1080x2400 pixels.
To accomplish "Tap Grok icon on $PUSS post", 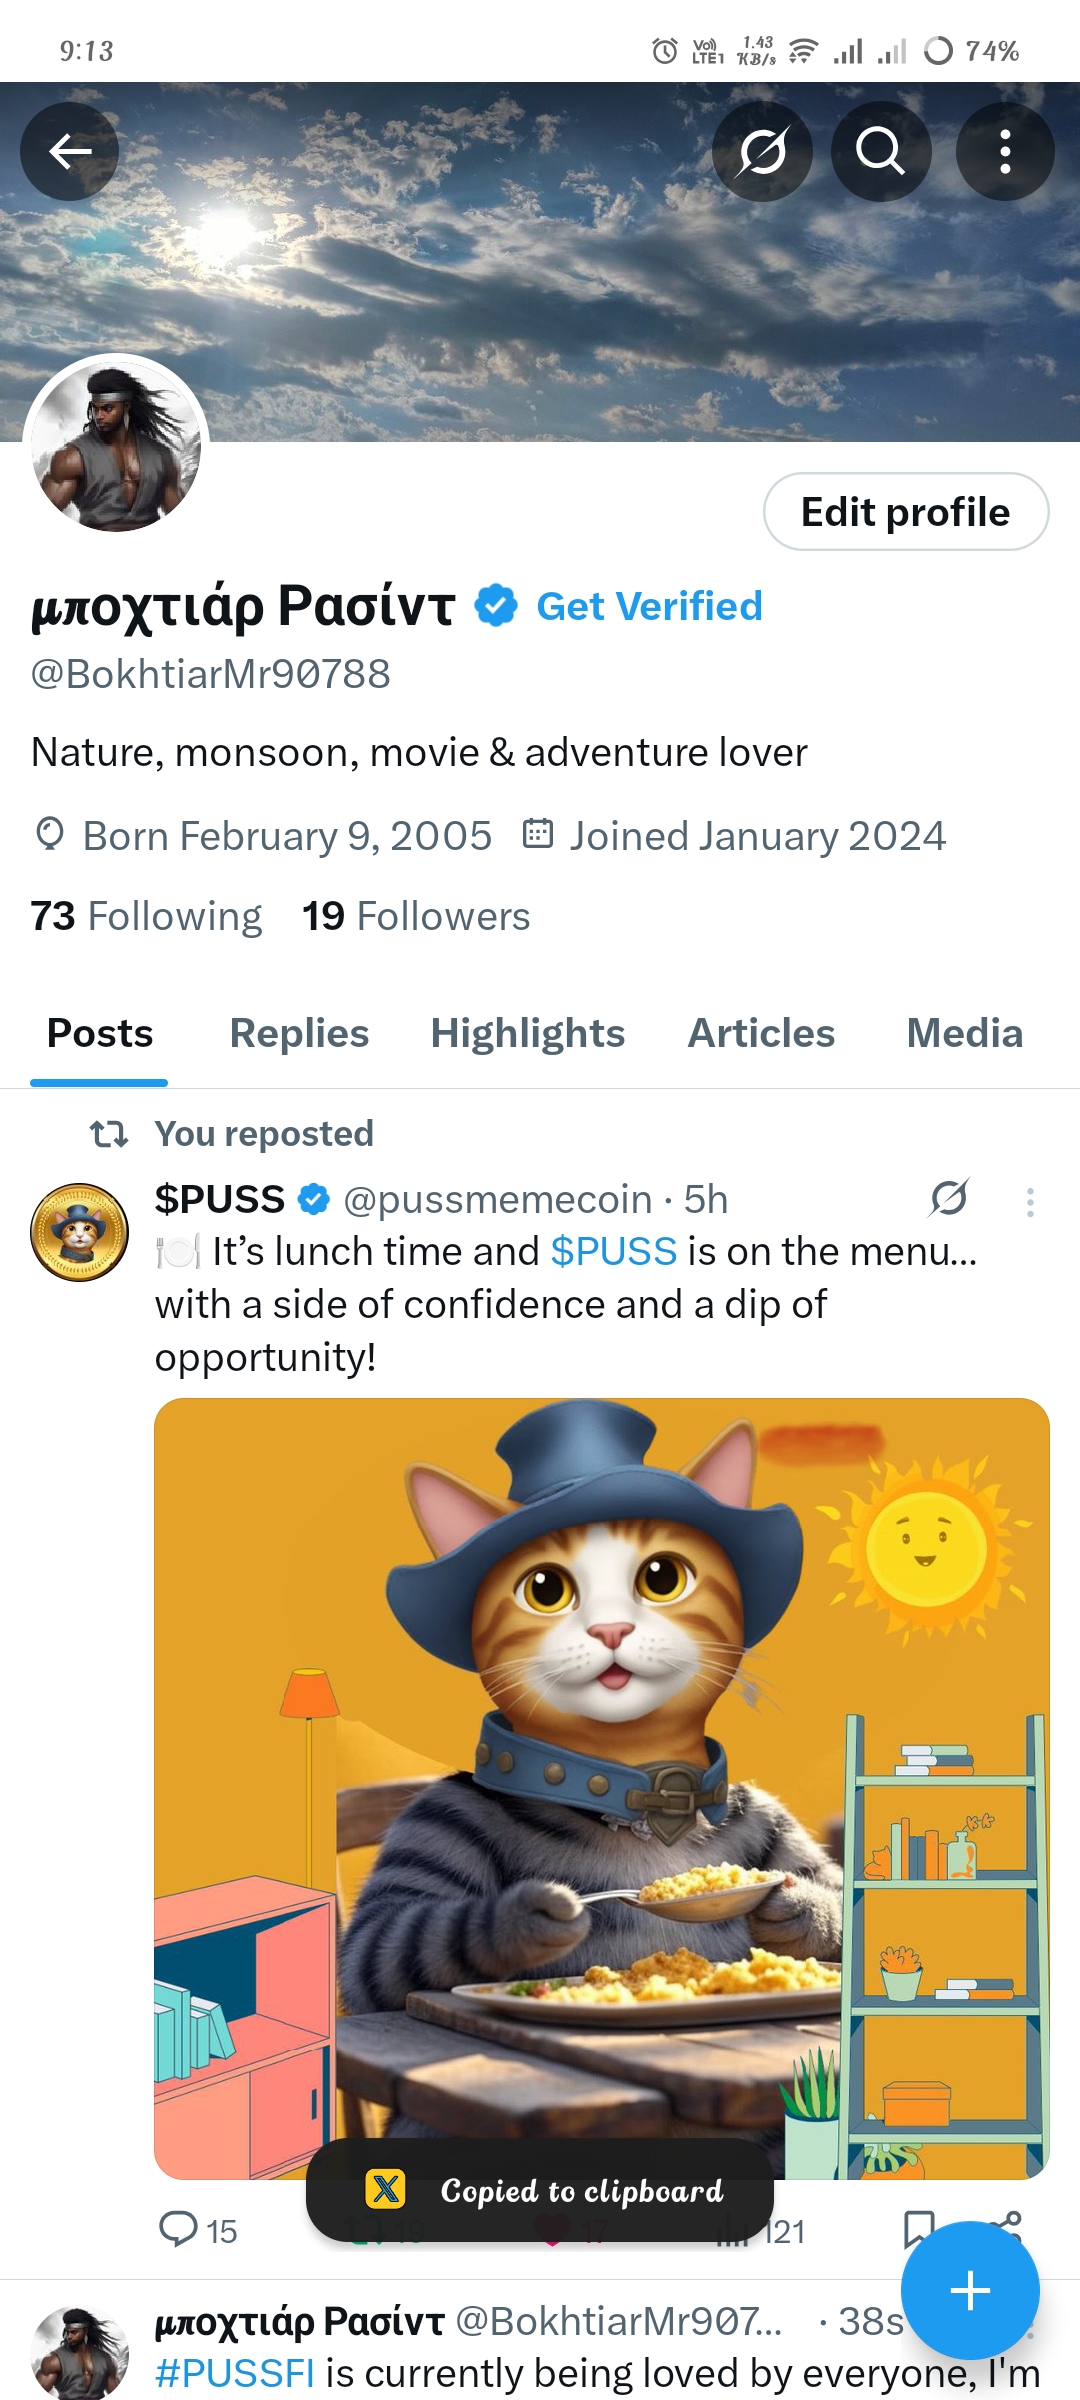I will tap(948, 1198).
